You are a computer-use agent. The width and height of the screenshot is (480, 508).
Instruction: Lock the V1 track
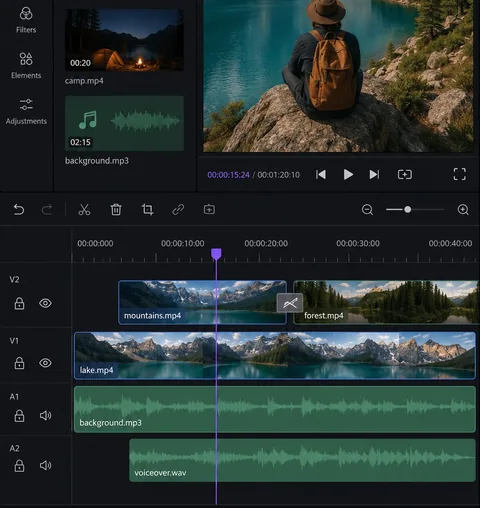point(19,363)
